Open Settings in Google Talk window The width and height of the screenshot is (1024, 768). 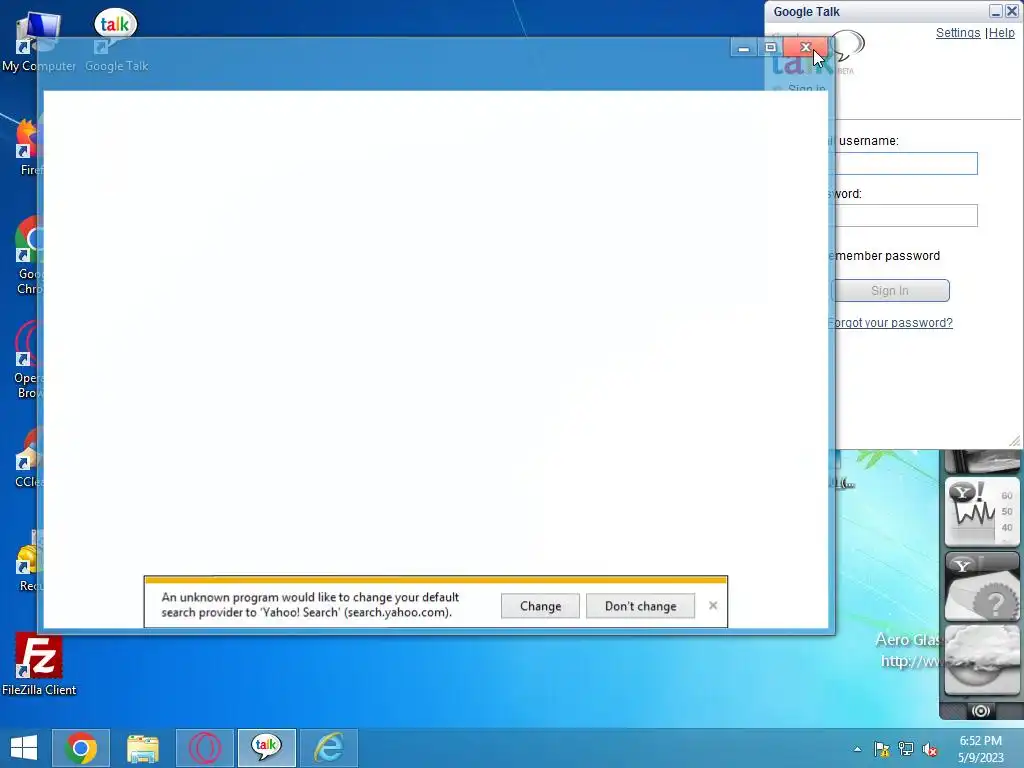(957, 33)
